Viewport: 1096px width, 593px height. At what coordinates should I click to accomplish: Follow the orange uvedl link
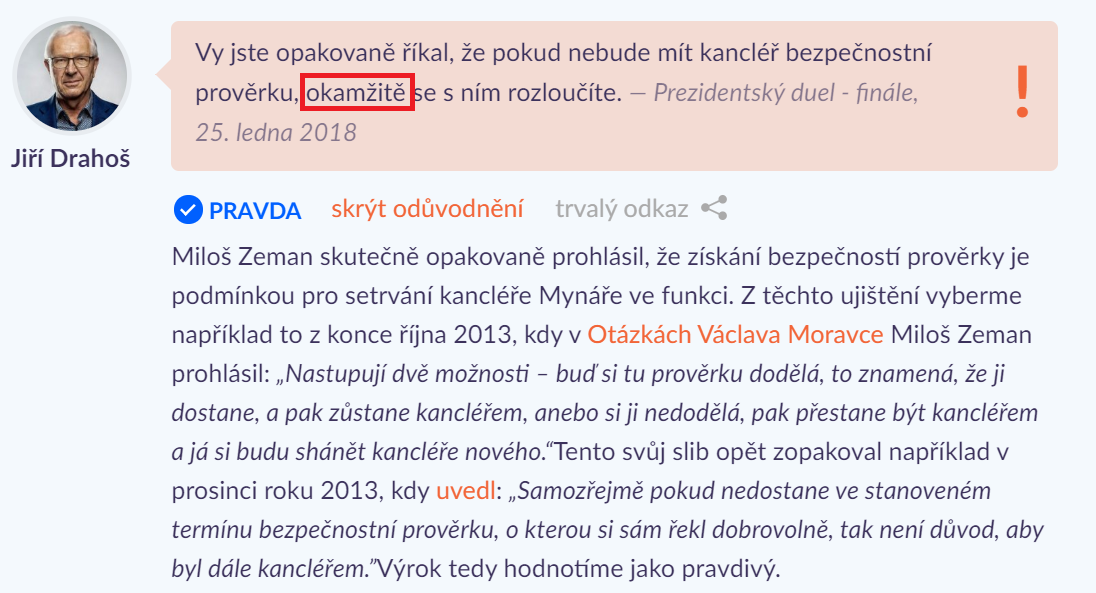pos(466,490)
